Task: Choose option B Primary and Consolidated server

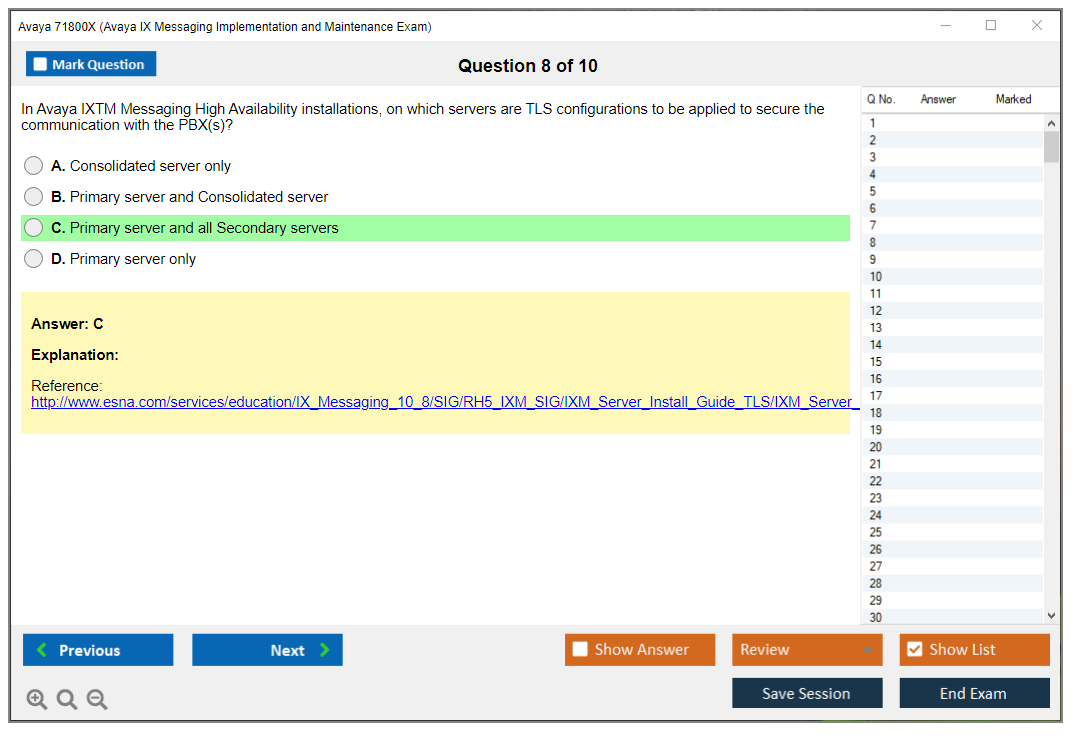Action: [x=34, y=197]
